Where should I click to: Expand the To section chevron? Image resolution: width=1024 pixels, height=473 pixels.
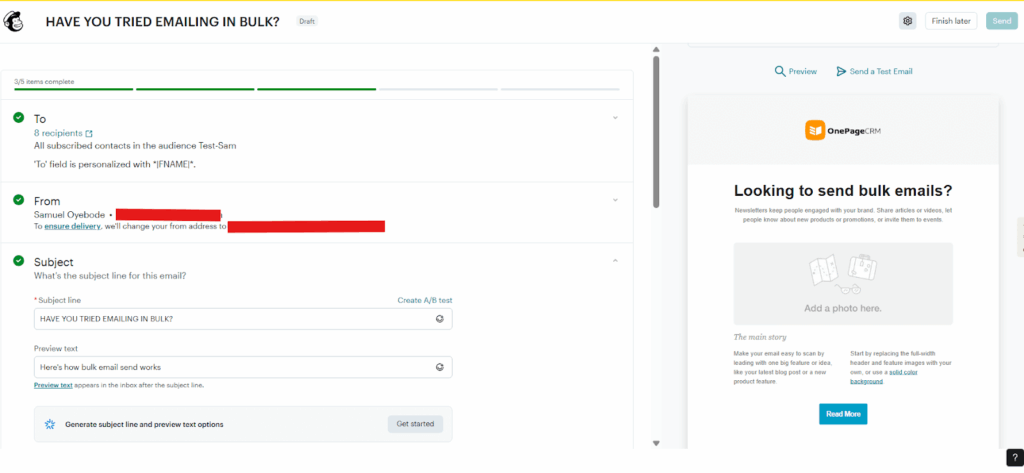pyautogui.click(x=615, y=118)
